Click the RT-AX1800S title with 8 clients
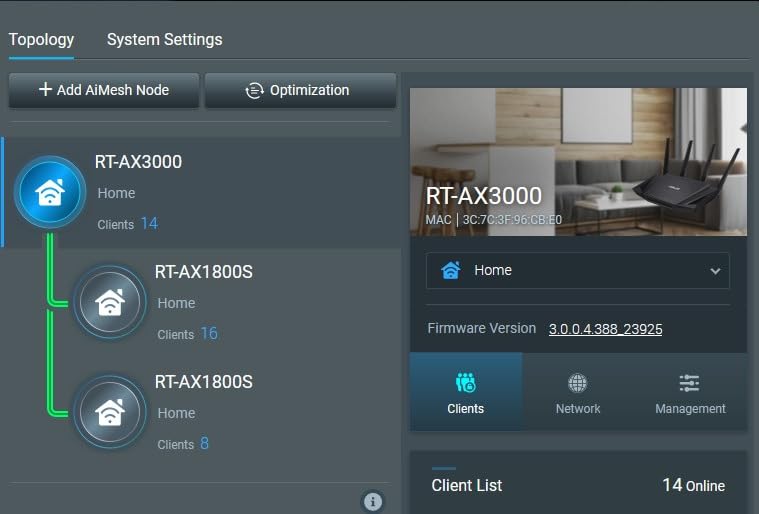This screenshot has width=759, height=514. 204,382
